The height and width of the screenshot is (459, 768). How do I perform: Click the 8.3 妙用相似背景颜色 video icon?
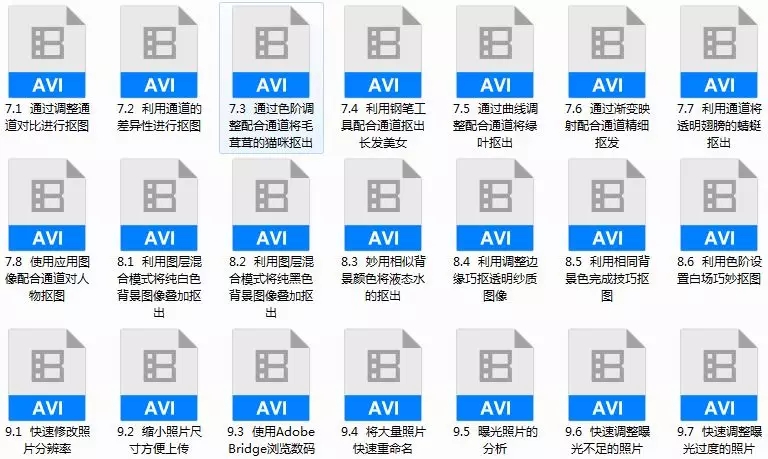[383, 205]
